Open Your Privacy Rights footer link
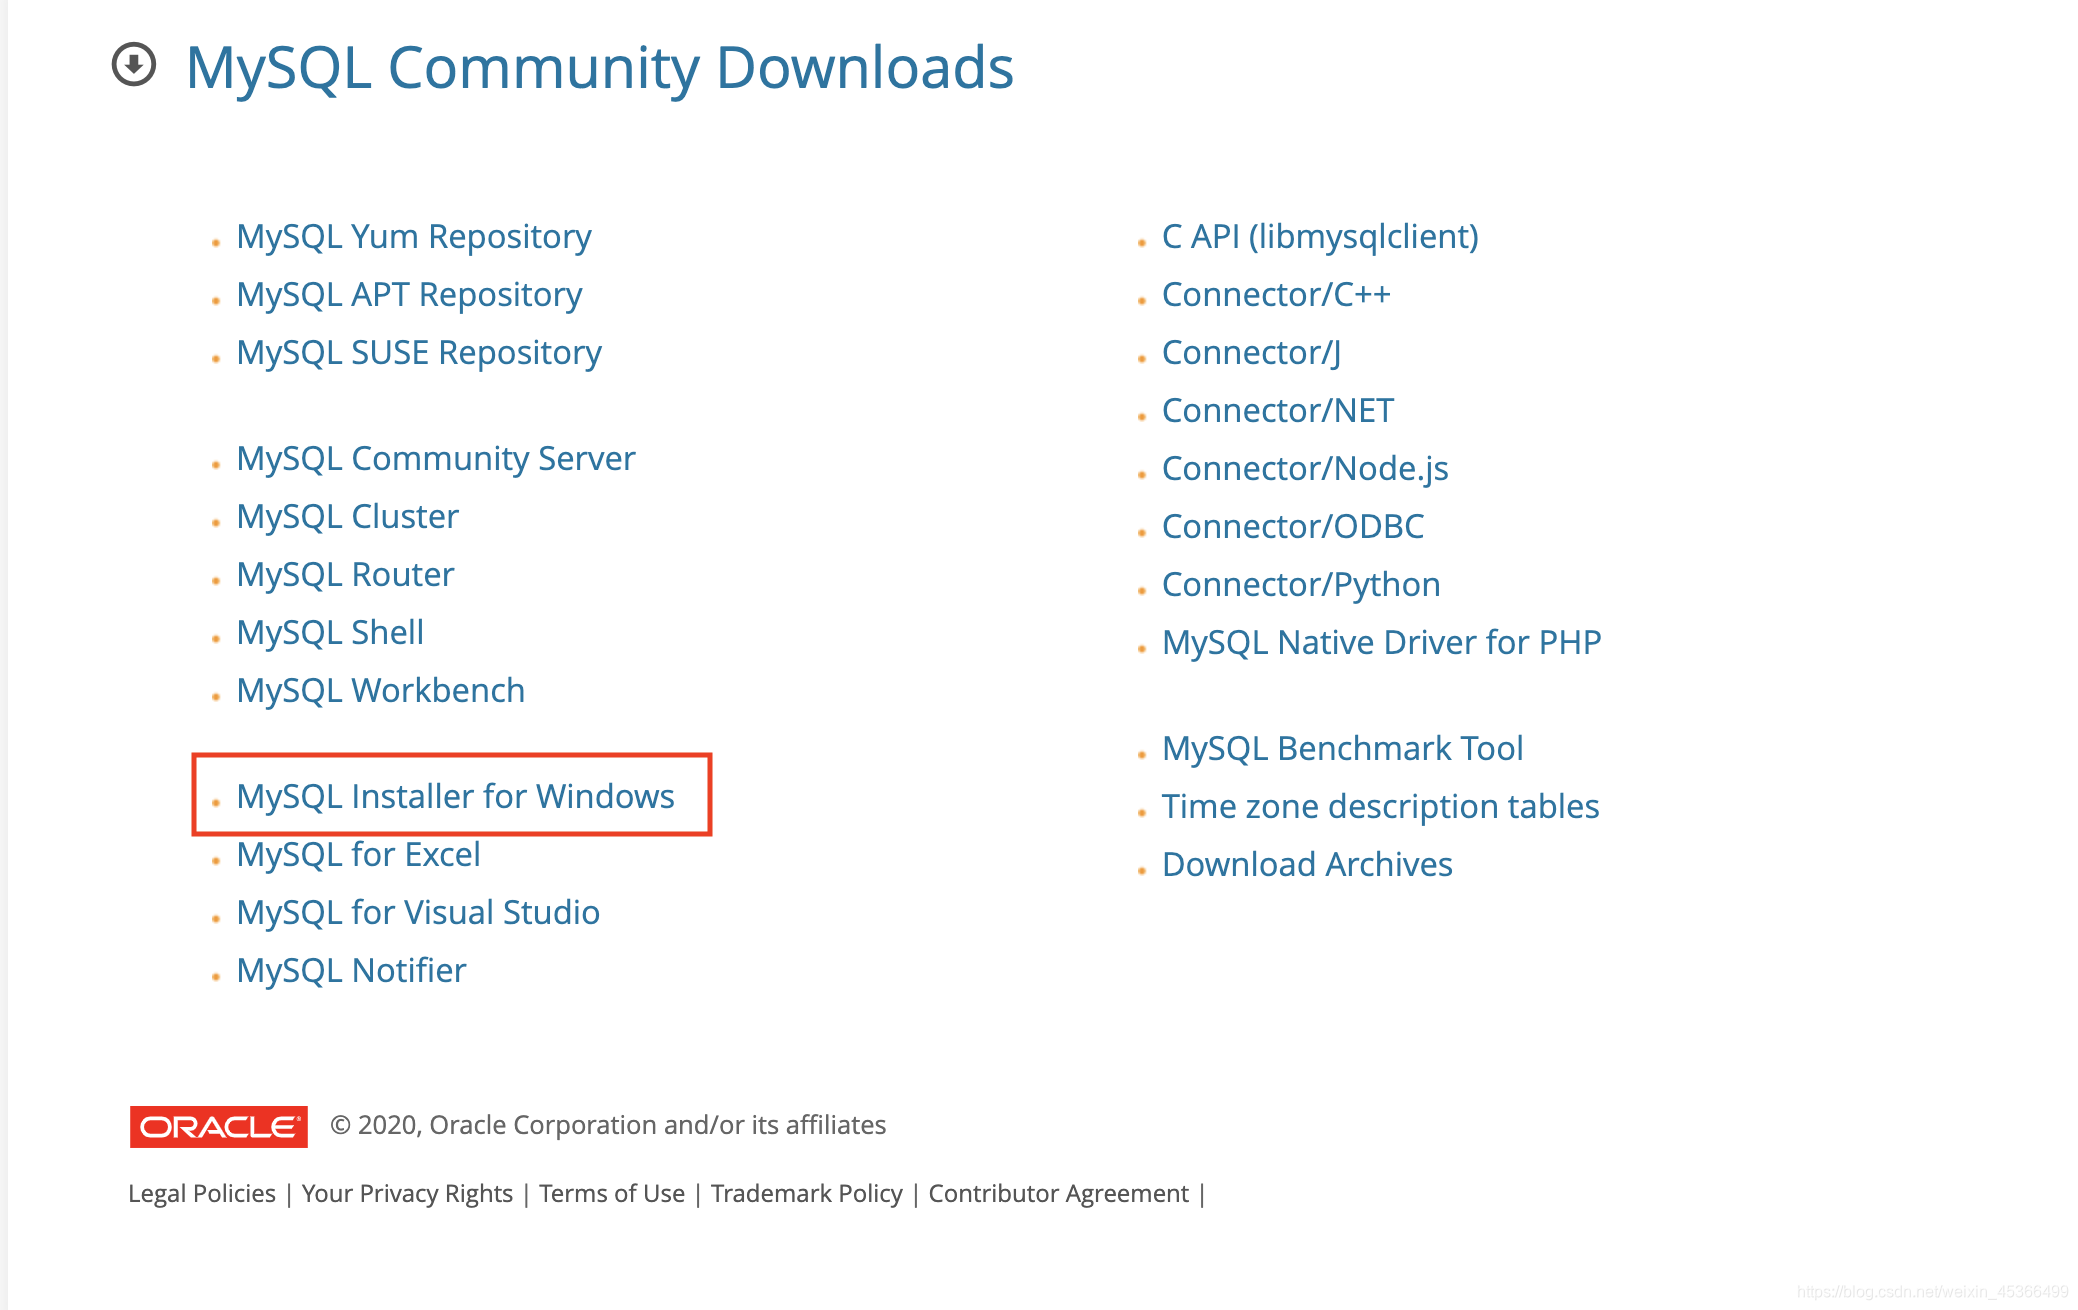This screenshot has height=1310, width=2078. coord(407,1194)
